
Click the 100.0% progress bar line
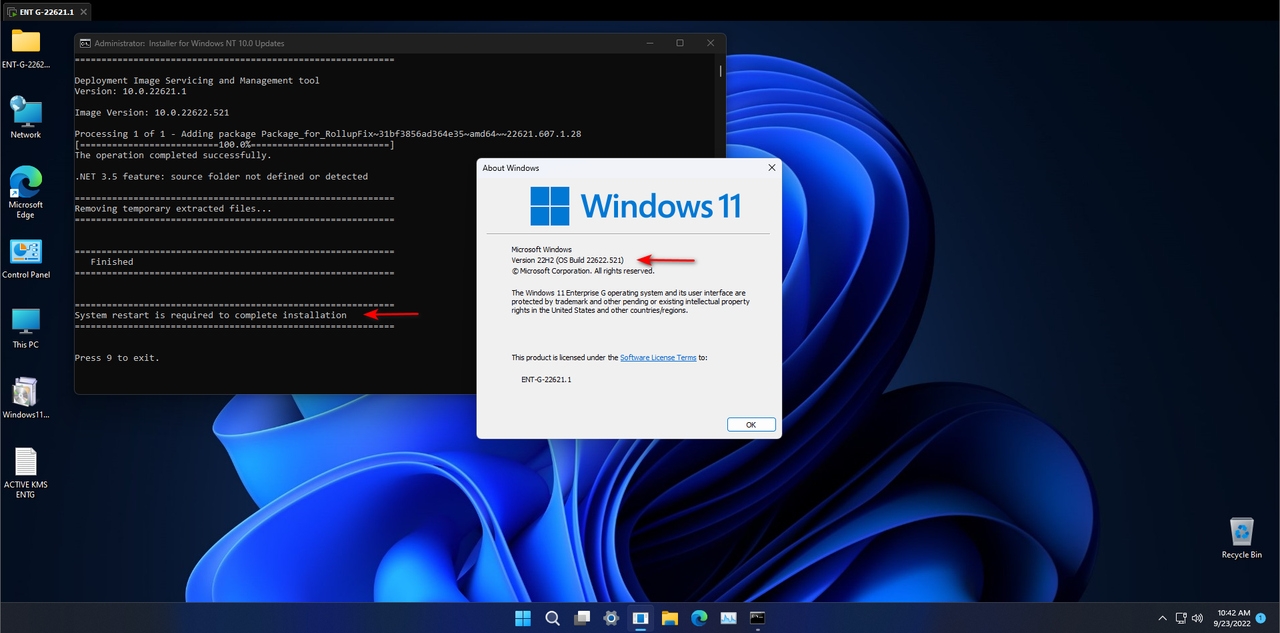tap(235, 145)
